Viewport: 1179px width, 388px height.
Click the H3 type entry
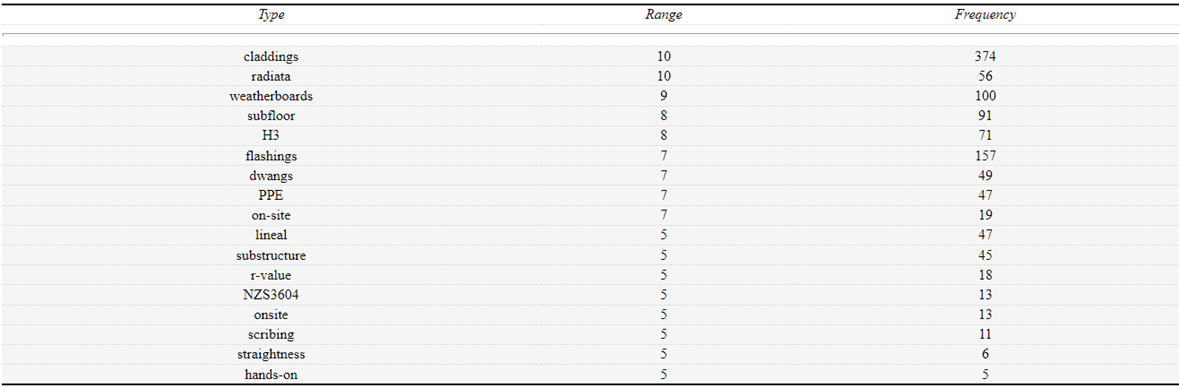[271, 135]
